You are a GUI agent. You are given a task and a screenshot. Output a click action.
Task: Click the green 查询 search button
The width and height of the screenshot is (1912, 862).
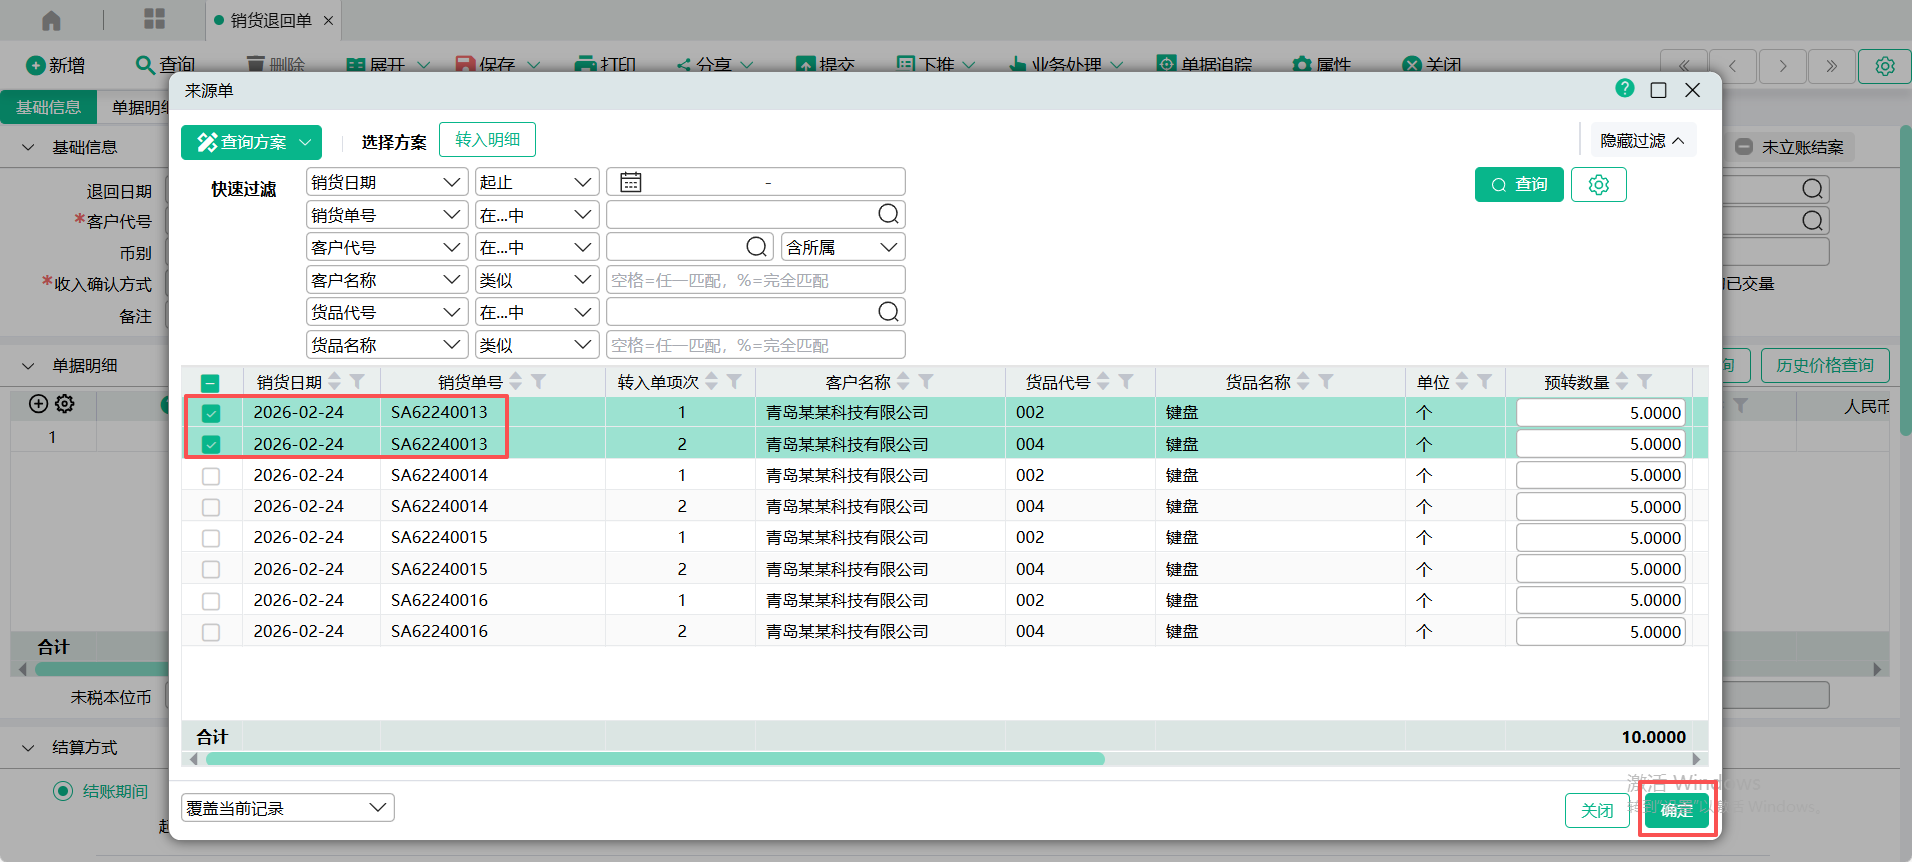(1518, 185)
